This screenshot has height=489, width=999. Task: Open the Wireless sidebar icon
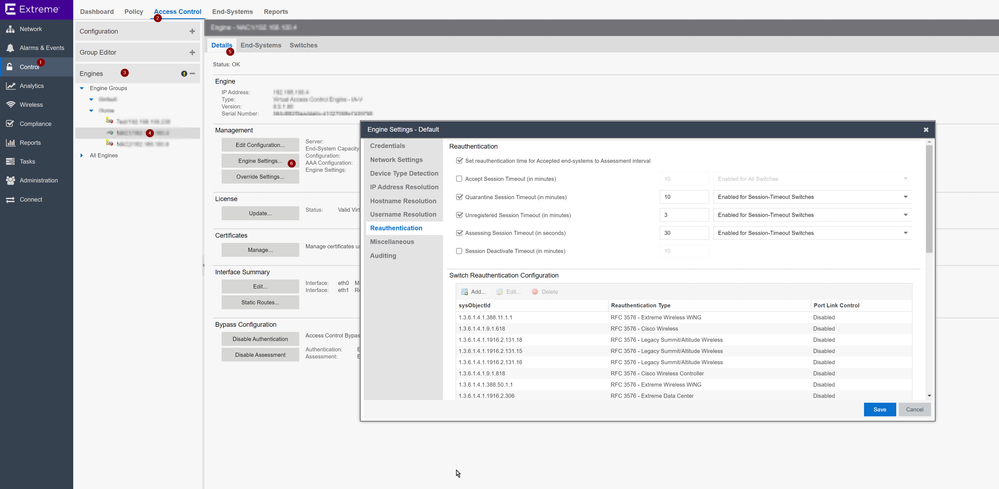pyautogui.click(x=10, y=104)
